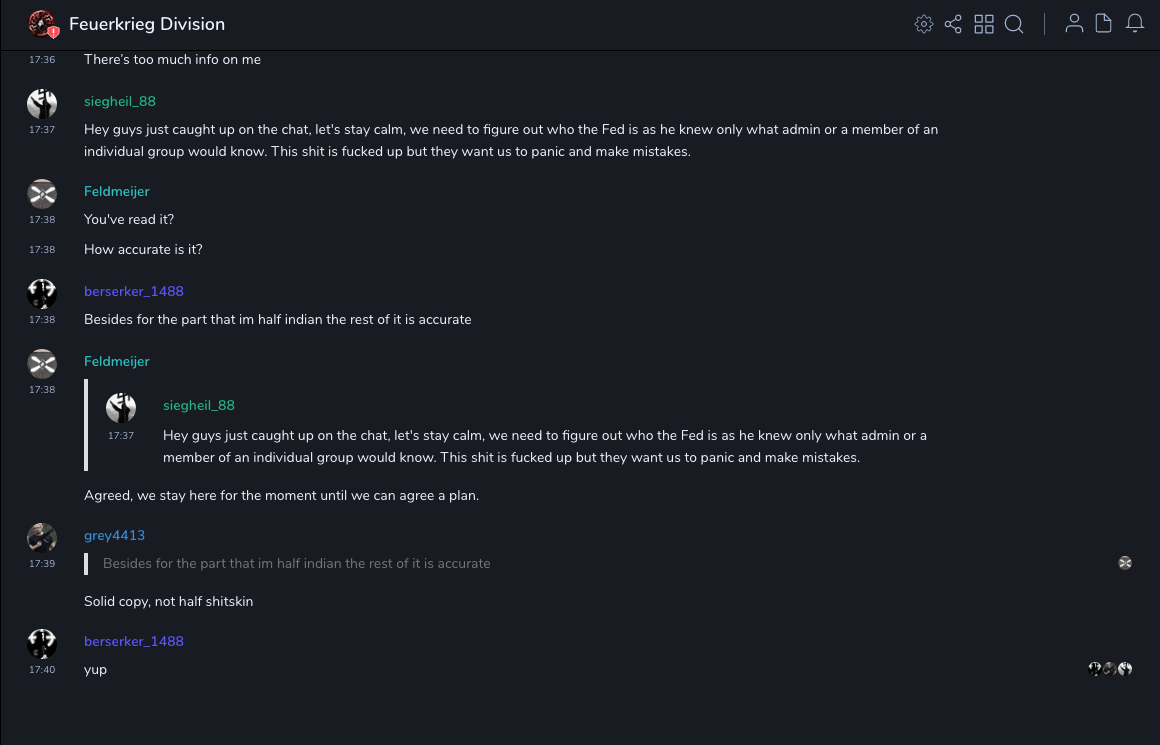This screenshot has height=745, width=1160.
Task: Click the files document icon in header
Action: [1104, 24]
